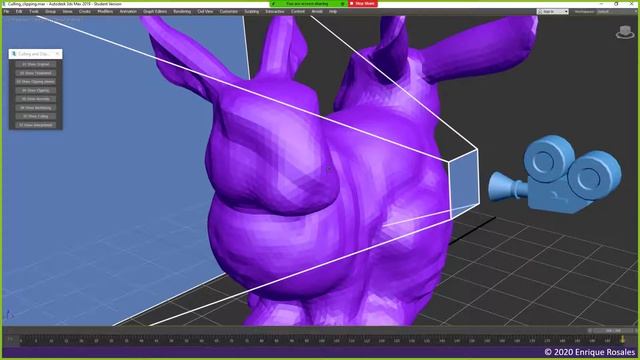Open the Animation menu
The image size is (640, 360).
128,11
